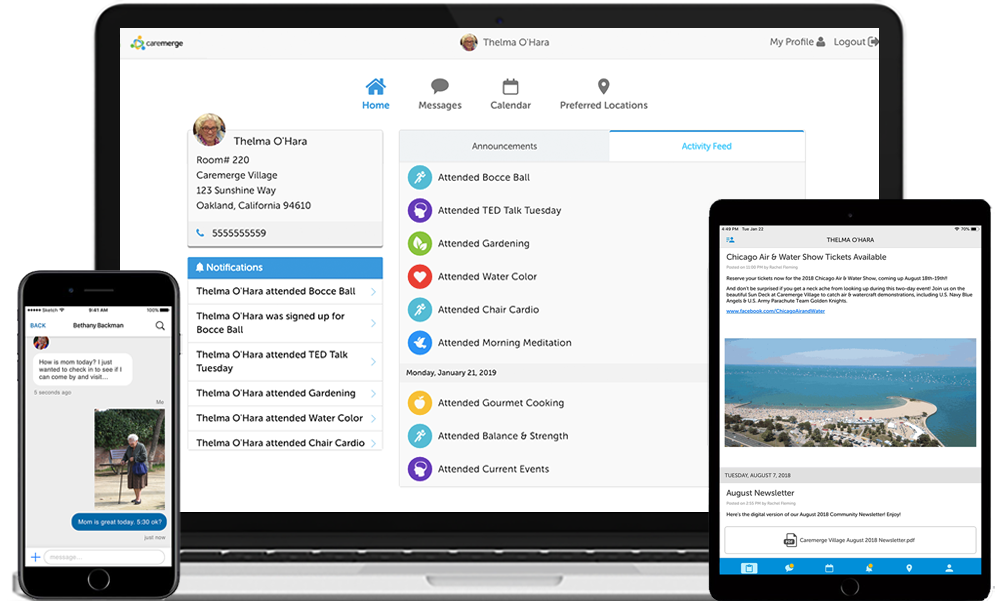Open search with the magnifier on the phone
Screen dimensions: 1000x601
tap(160, 324)
